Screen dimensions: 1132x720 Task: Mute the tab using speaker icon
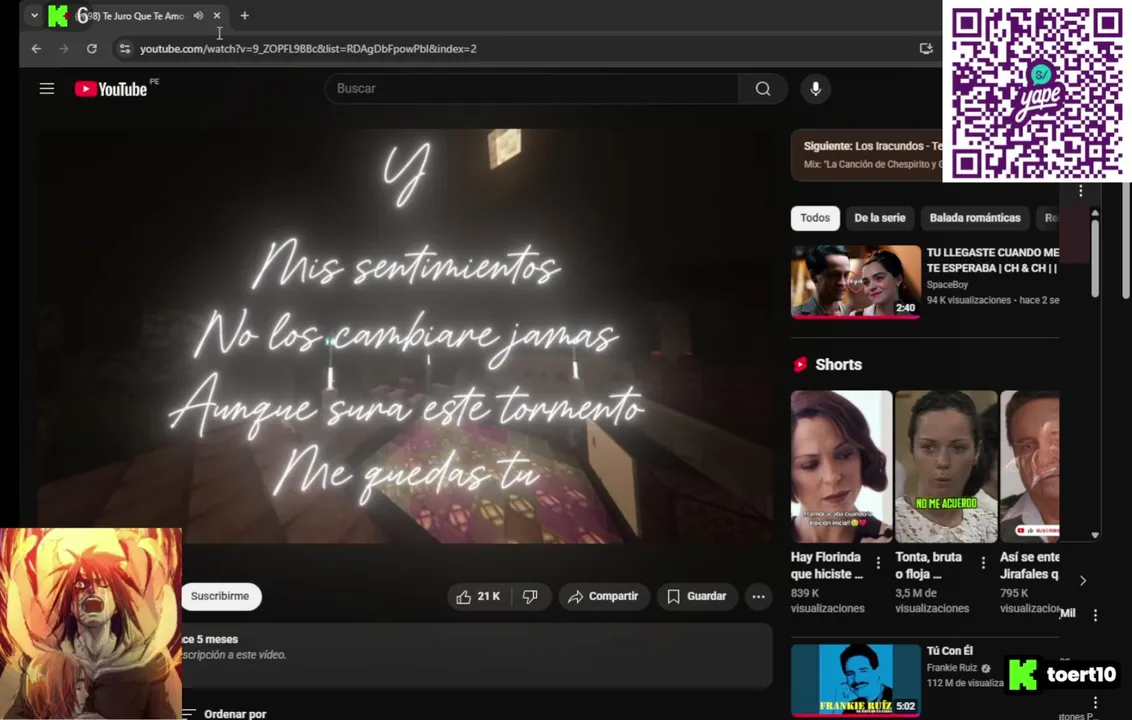pos(198,15)
